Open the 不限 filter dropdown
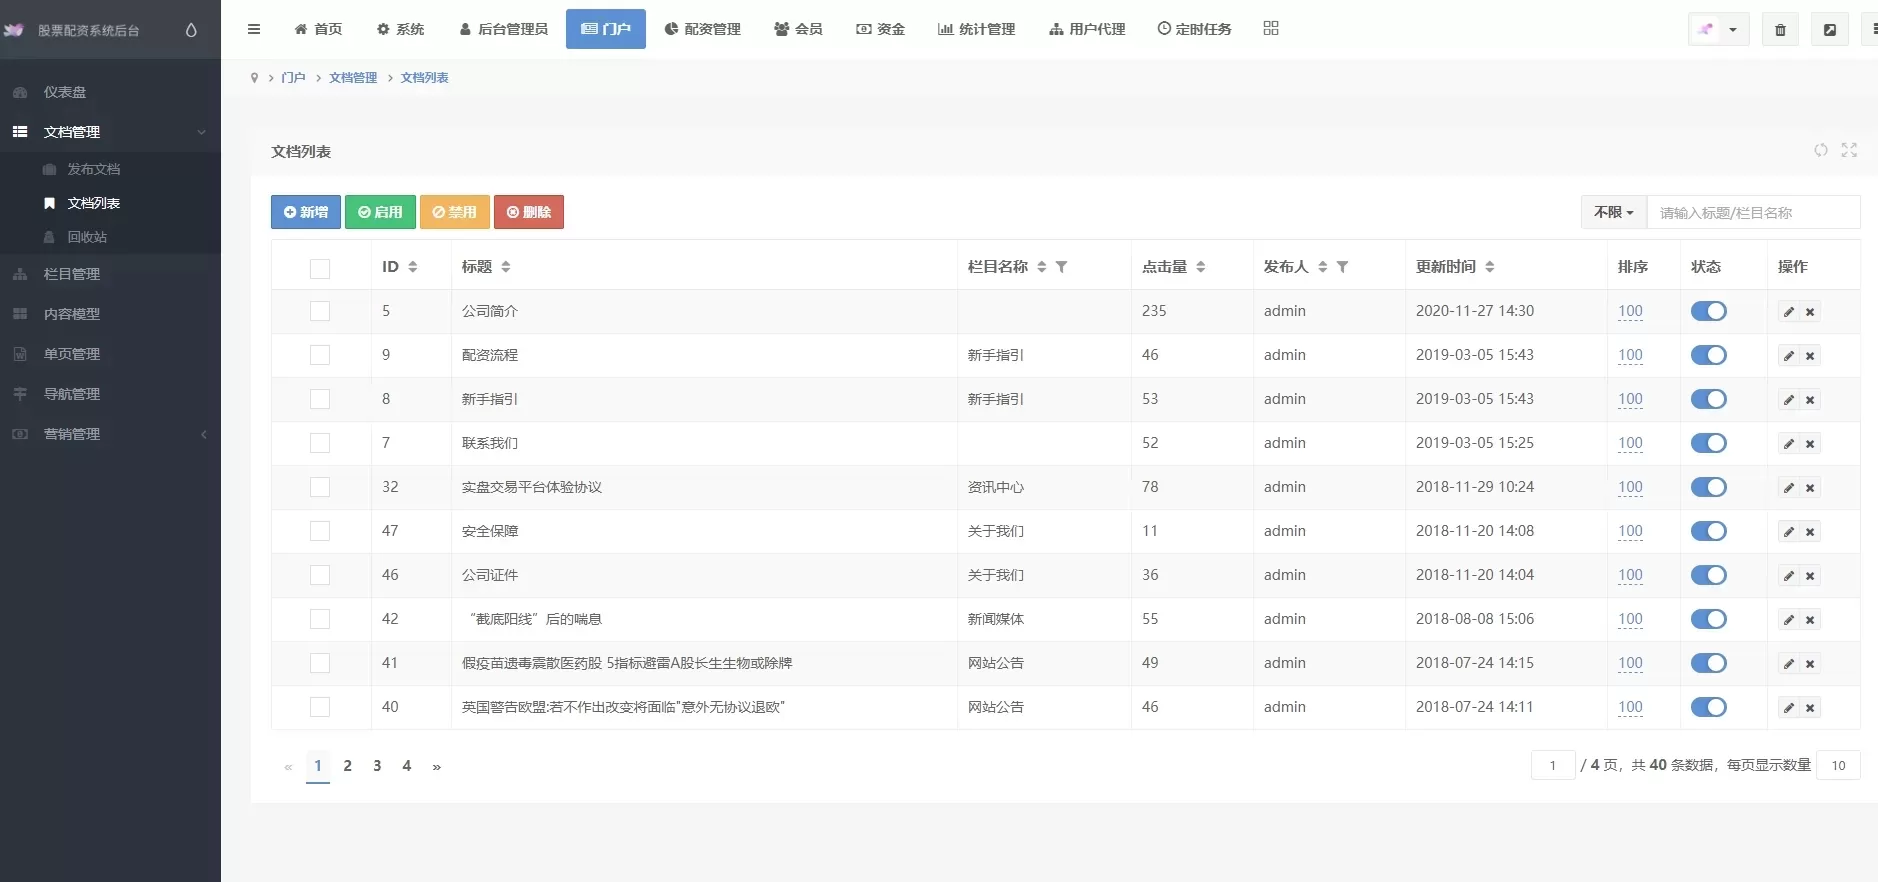 click(1613, 212)
